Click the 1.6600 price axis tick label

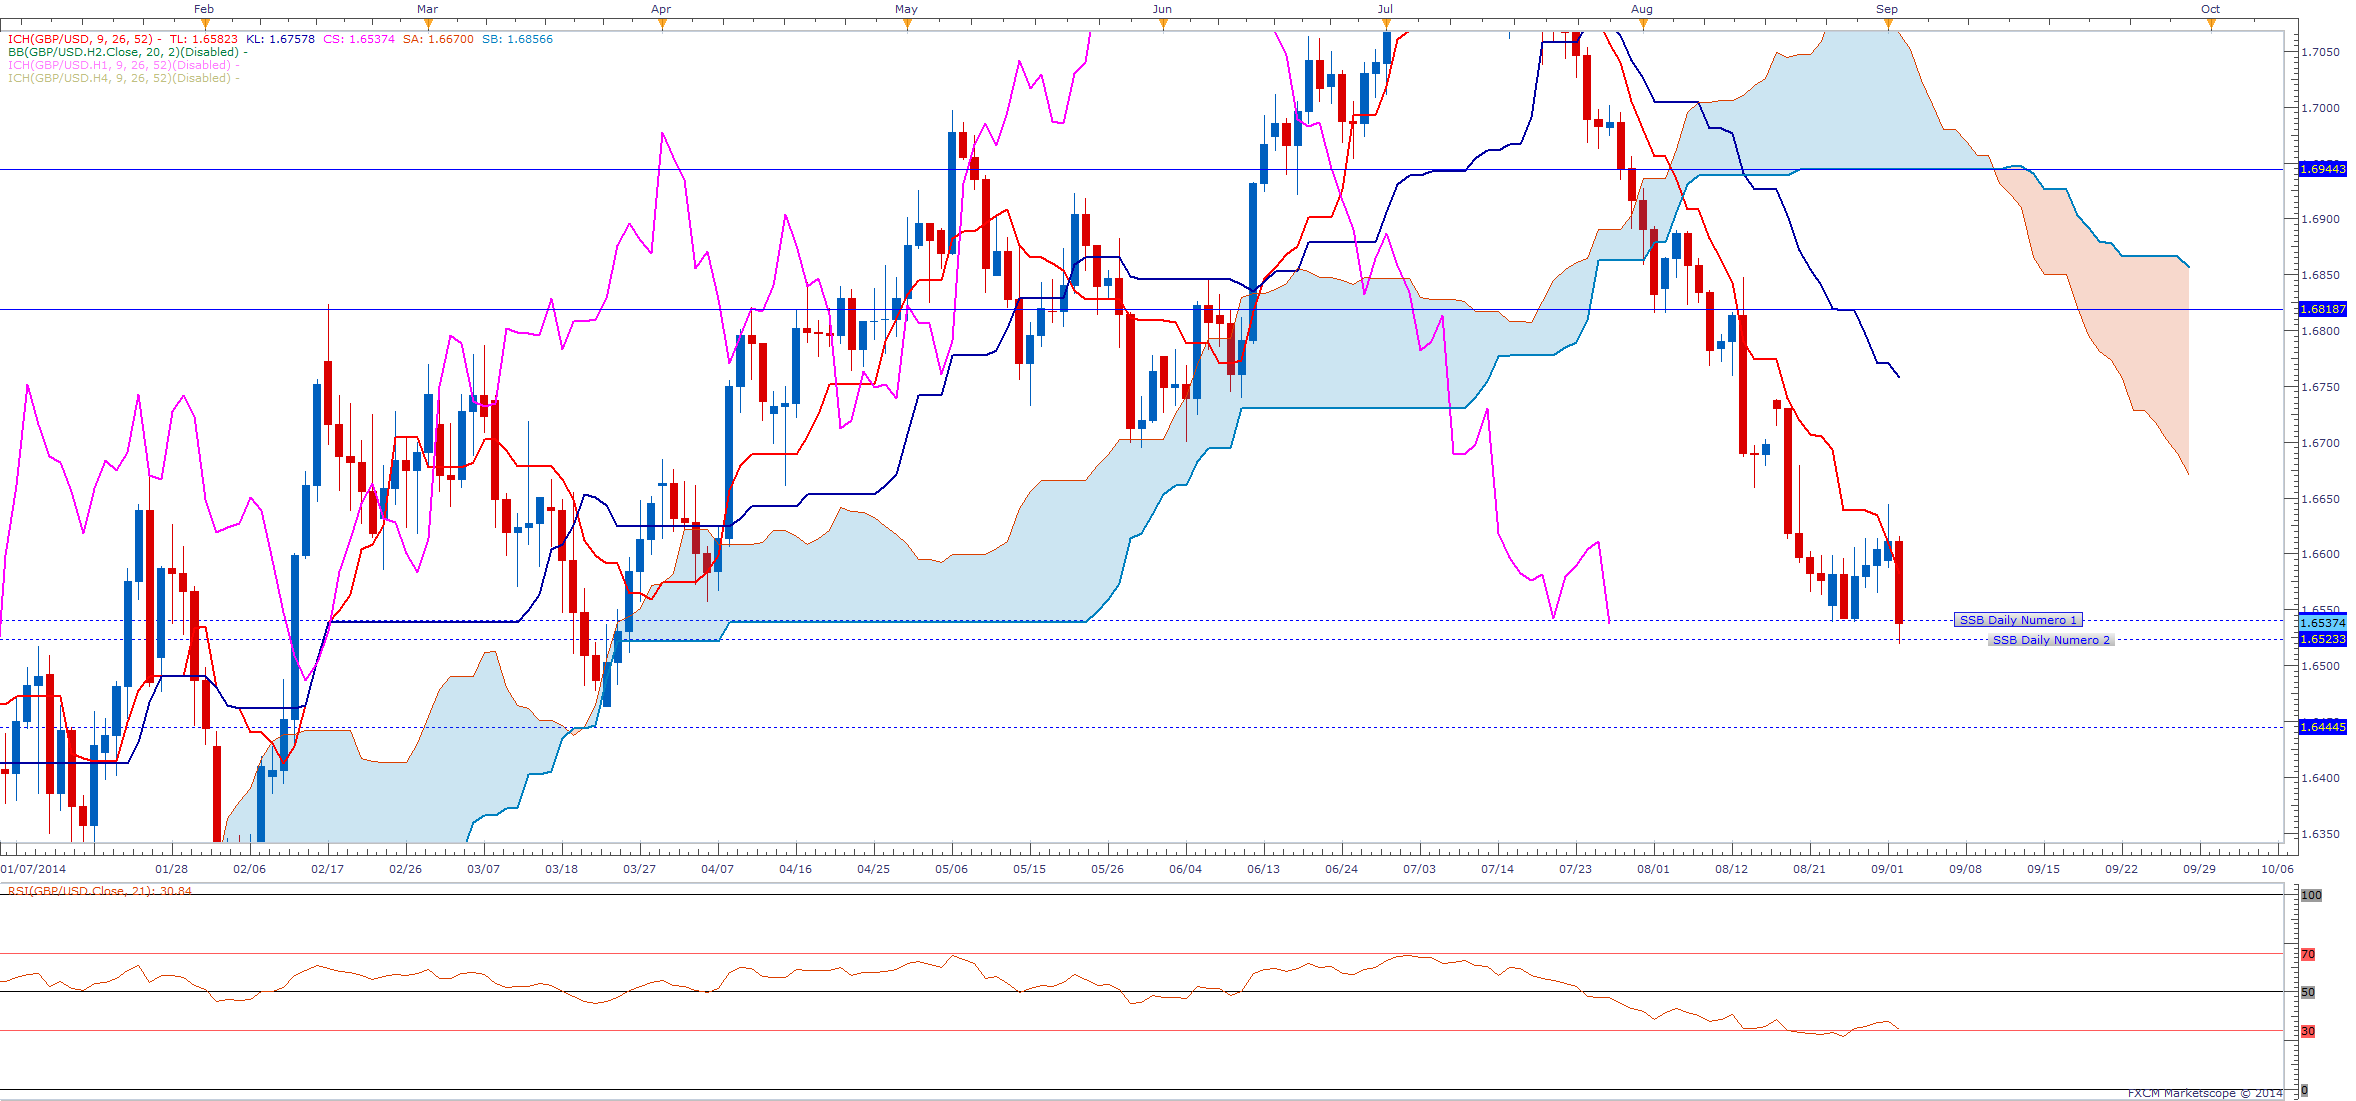pos(2320,554)
